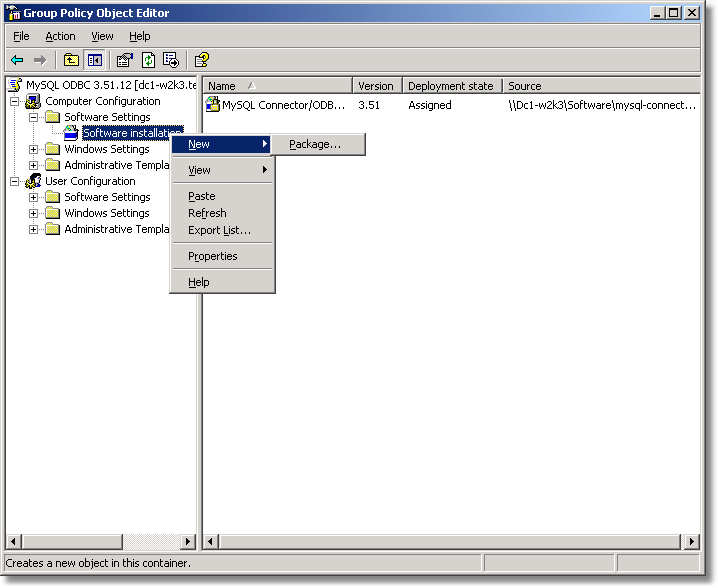The height and width of the screenshot is (588, 718).
Task: Click the Group Policy Object Editor title icon
Action: [x=14, y=13]
